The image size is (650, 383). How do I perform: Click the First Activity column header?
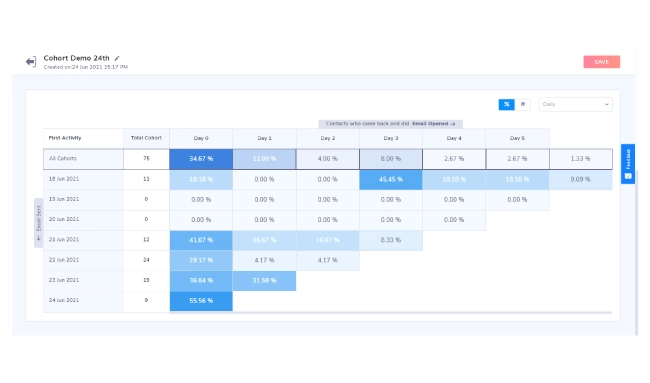pos(83,138)
